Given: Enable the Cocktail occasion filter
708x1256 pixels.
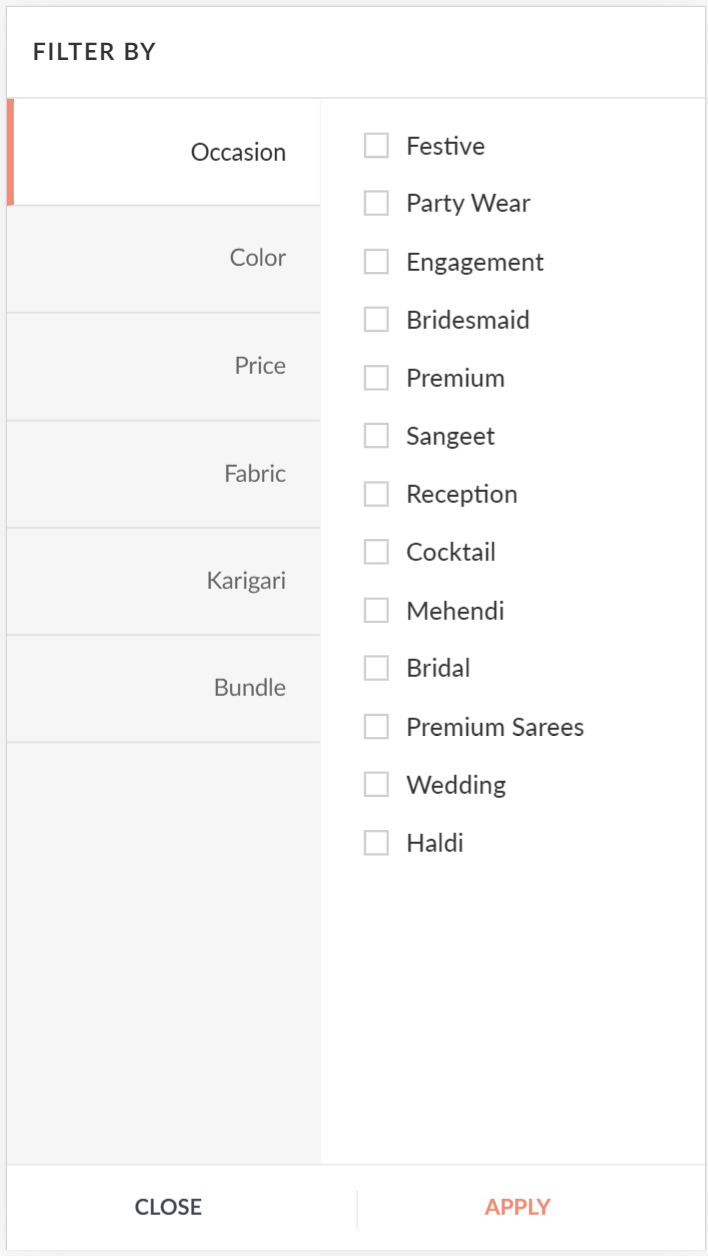Looking at the screenshot, I should tap(376, 552).
